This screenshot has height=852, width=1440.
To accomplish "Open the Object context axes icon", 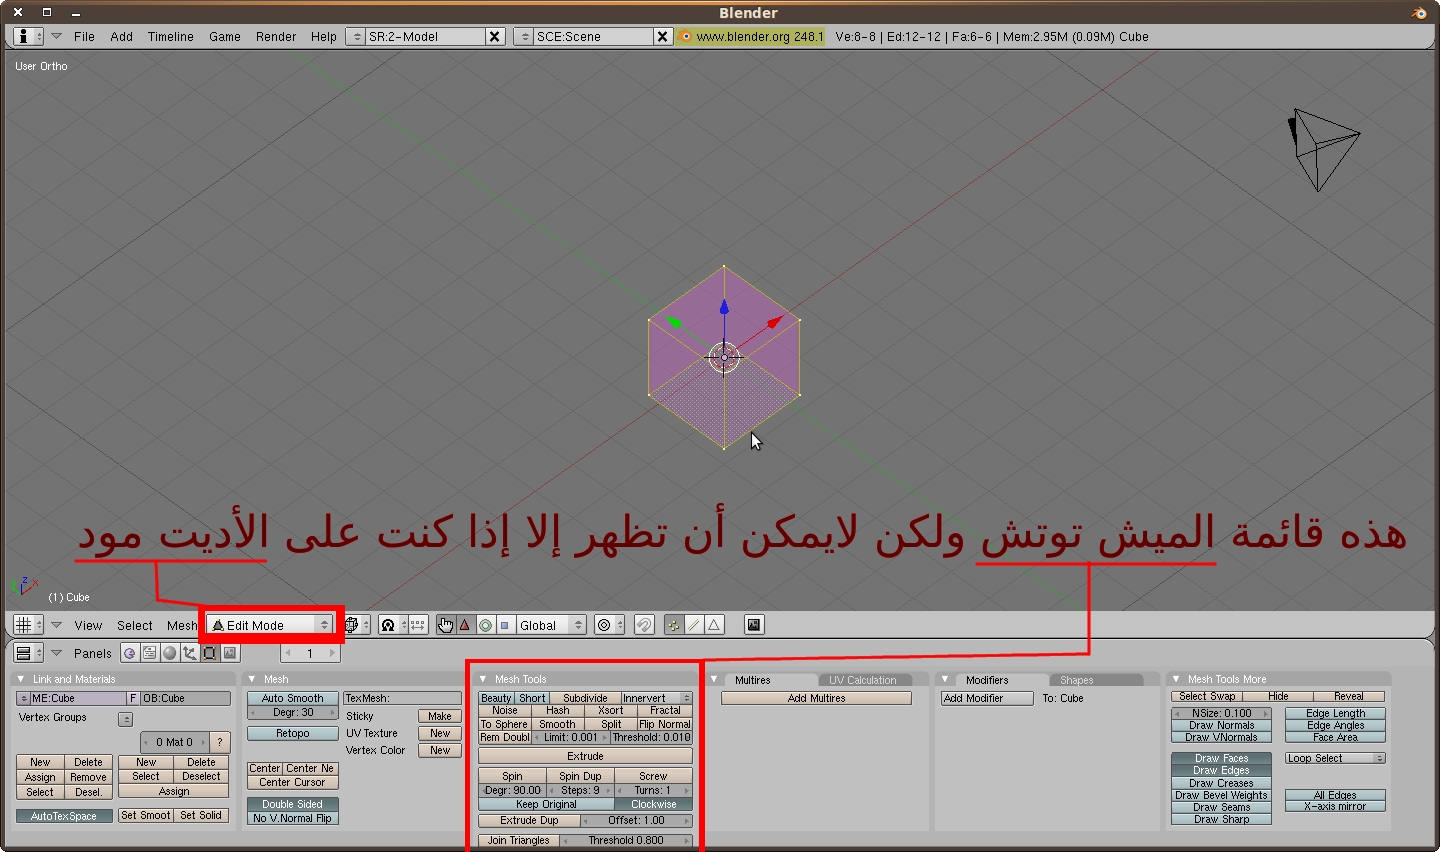I will click(190, 653).
